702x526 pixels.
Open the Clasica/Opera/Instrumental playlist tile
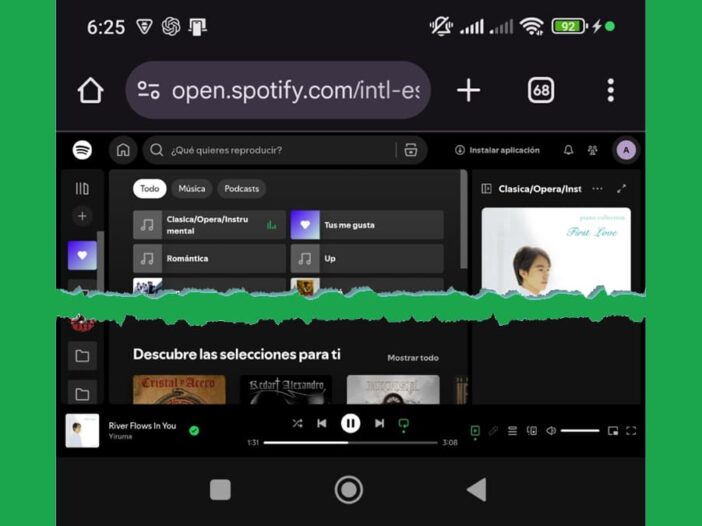[x=209, y=225]
